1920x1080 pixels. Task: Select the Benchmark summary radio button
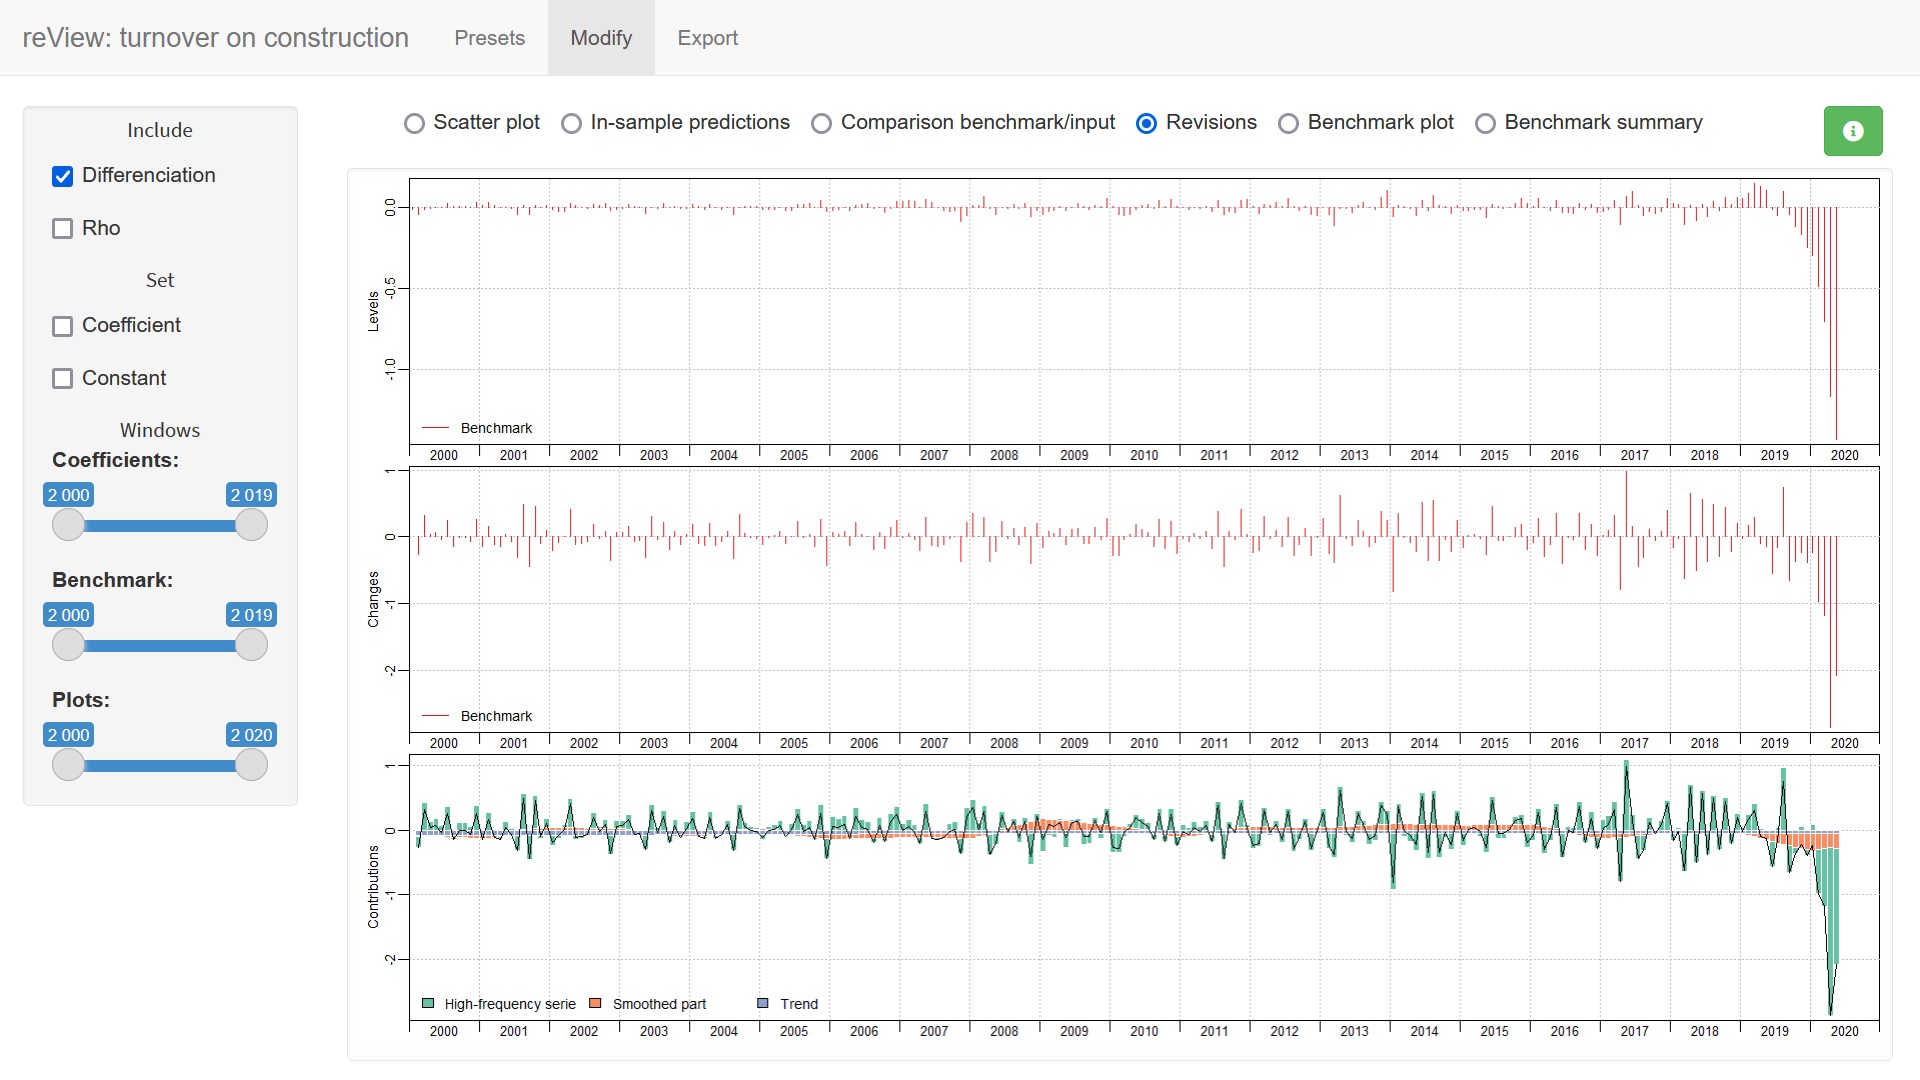1485,123
